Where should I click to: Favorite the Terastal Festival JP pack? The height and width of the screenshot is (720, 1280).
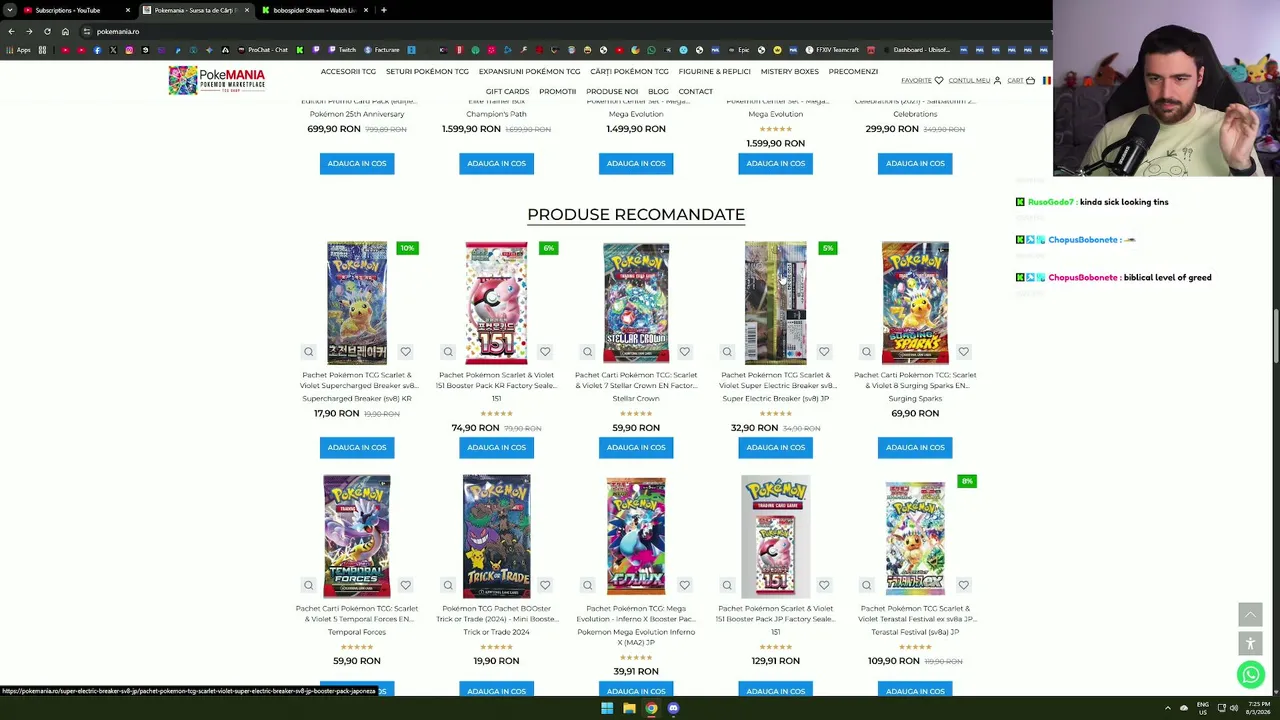pyautogui.click(x=963, y=585)
